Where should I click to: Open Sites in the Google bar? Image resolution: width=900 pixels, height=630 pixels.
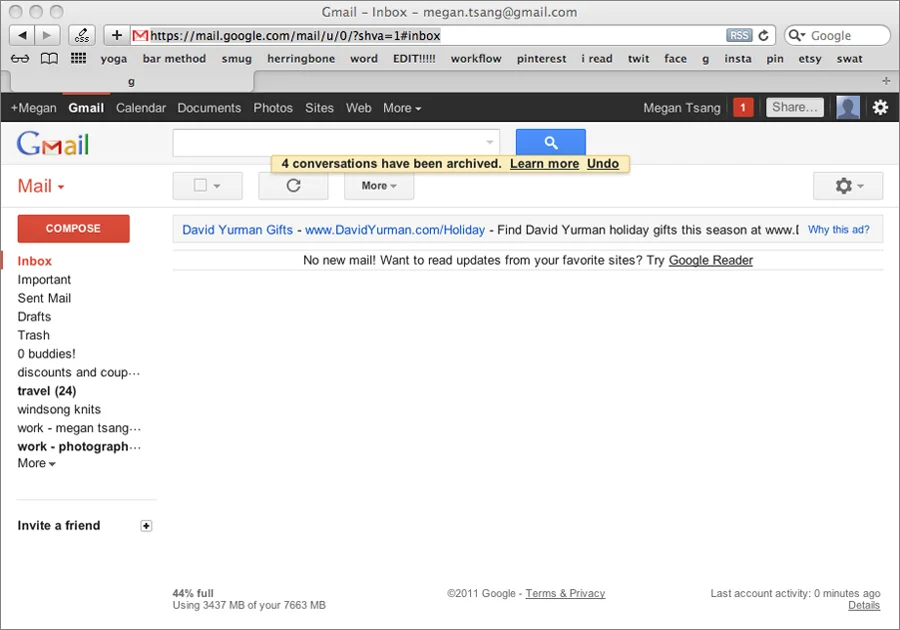click(x=319, y=108)
